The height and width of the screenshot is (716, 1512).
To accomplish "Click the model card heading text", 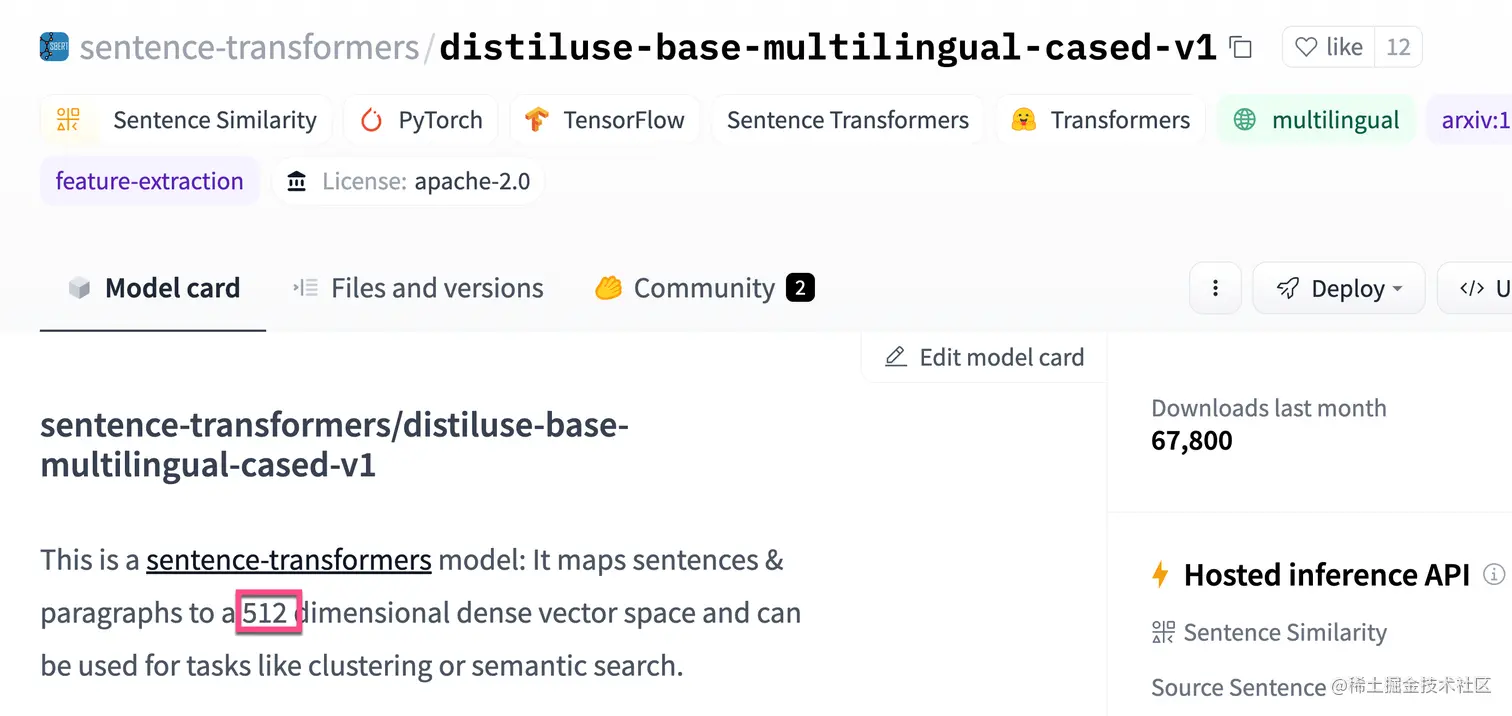I will [x=335, y=444].
